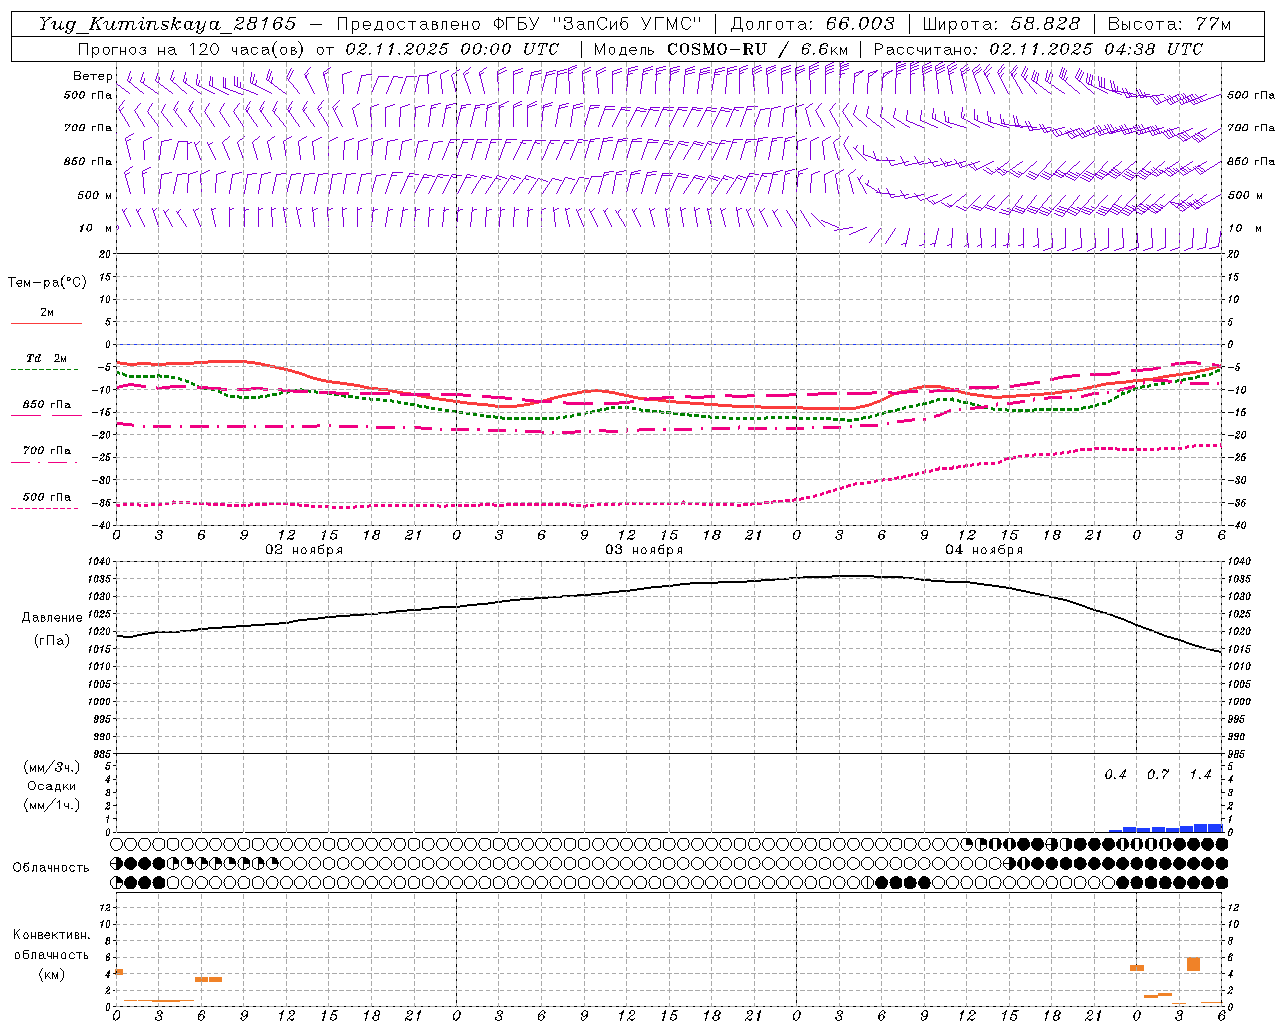1280x1024 pixels.
Task: Click "700 гПа" in the temperature legend
Action: coord(47,451)
